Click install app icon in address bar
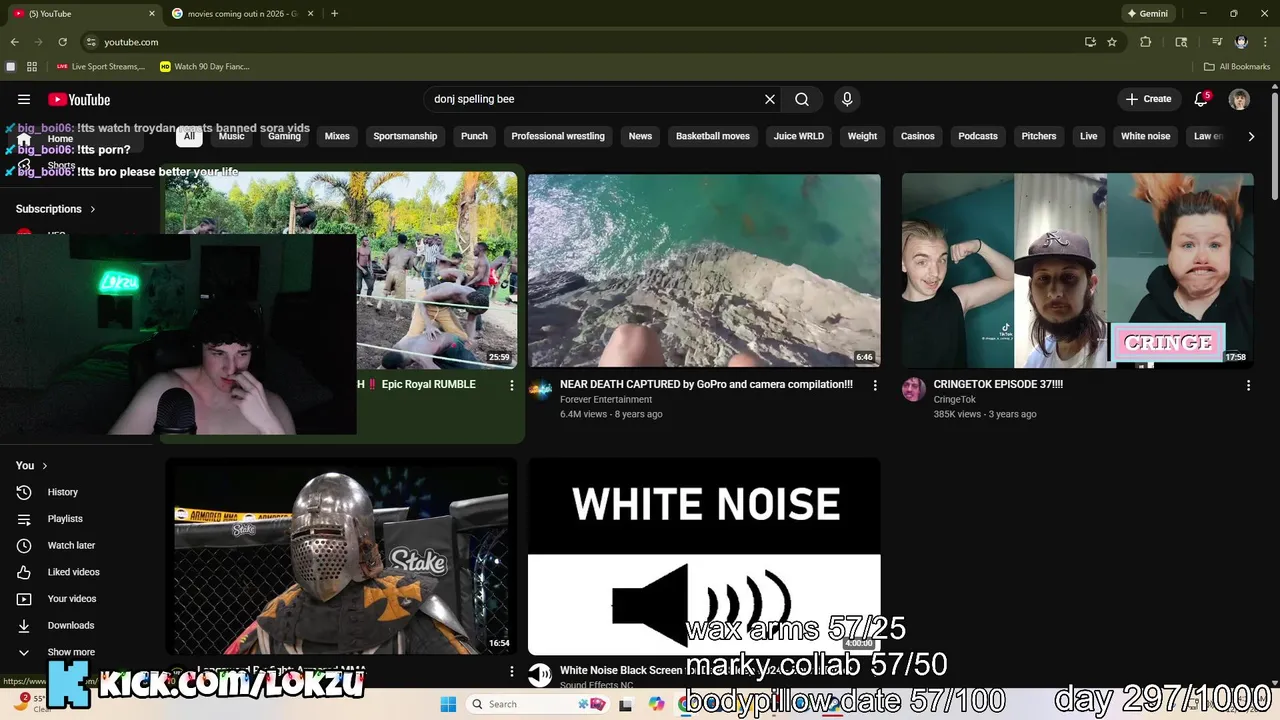Image resolution: width=1280 pixels, height=720 pixels. click(x=1090, y=42)
